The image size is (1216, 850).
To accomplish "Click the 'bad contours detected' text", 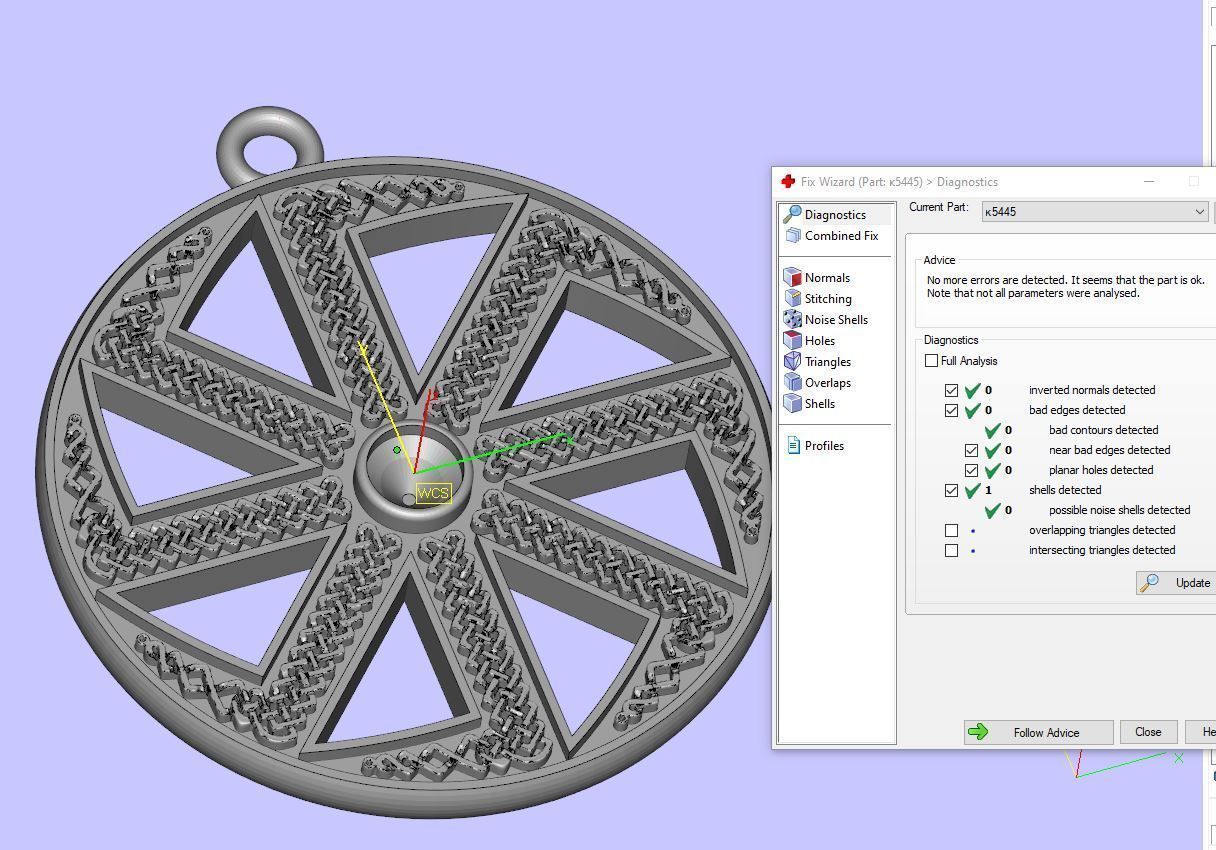I will click(x=1103, y=430).
